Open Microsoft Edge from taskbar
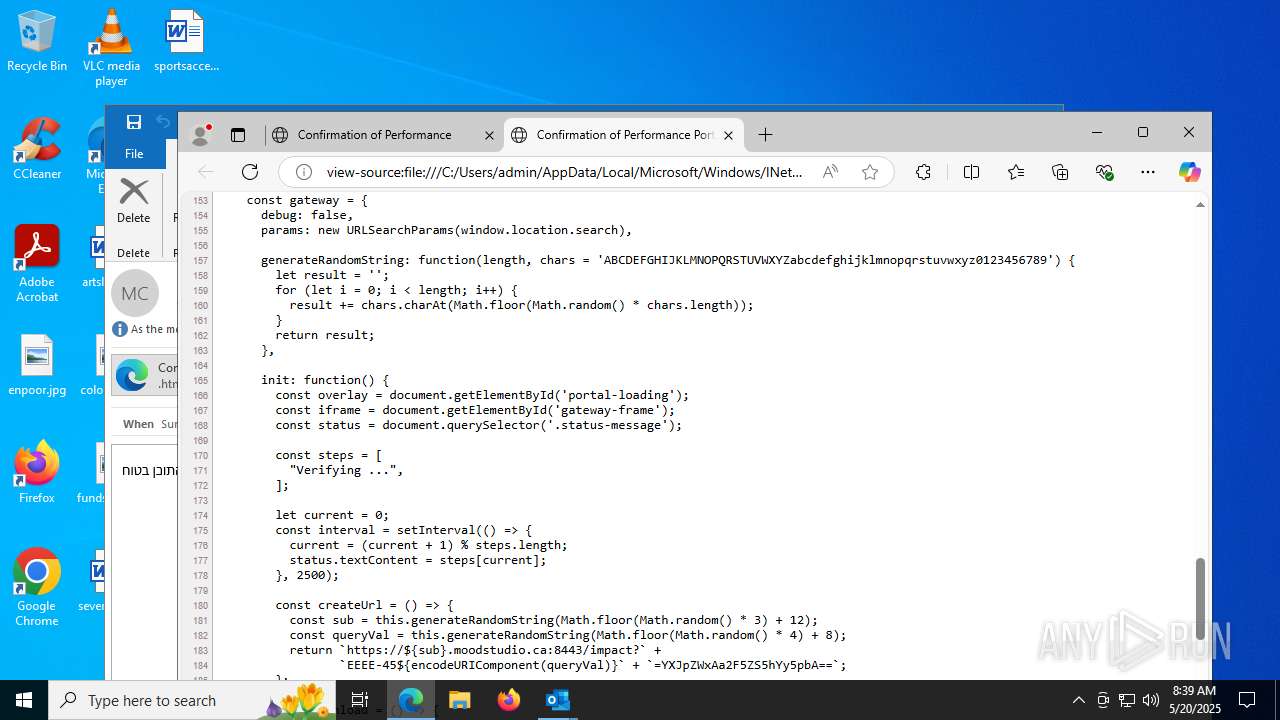 tap(411, 700)
